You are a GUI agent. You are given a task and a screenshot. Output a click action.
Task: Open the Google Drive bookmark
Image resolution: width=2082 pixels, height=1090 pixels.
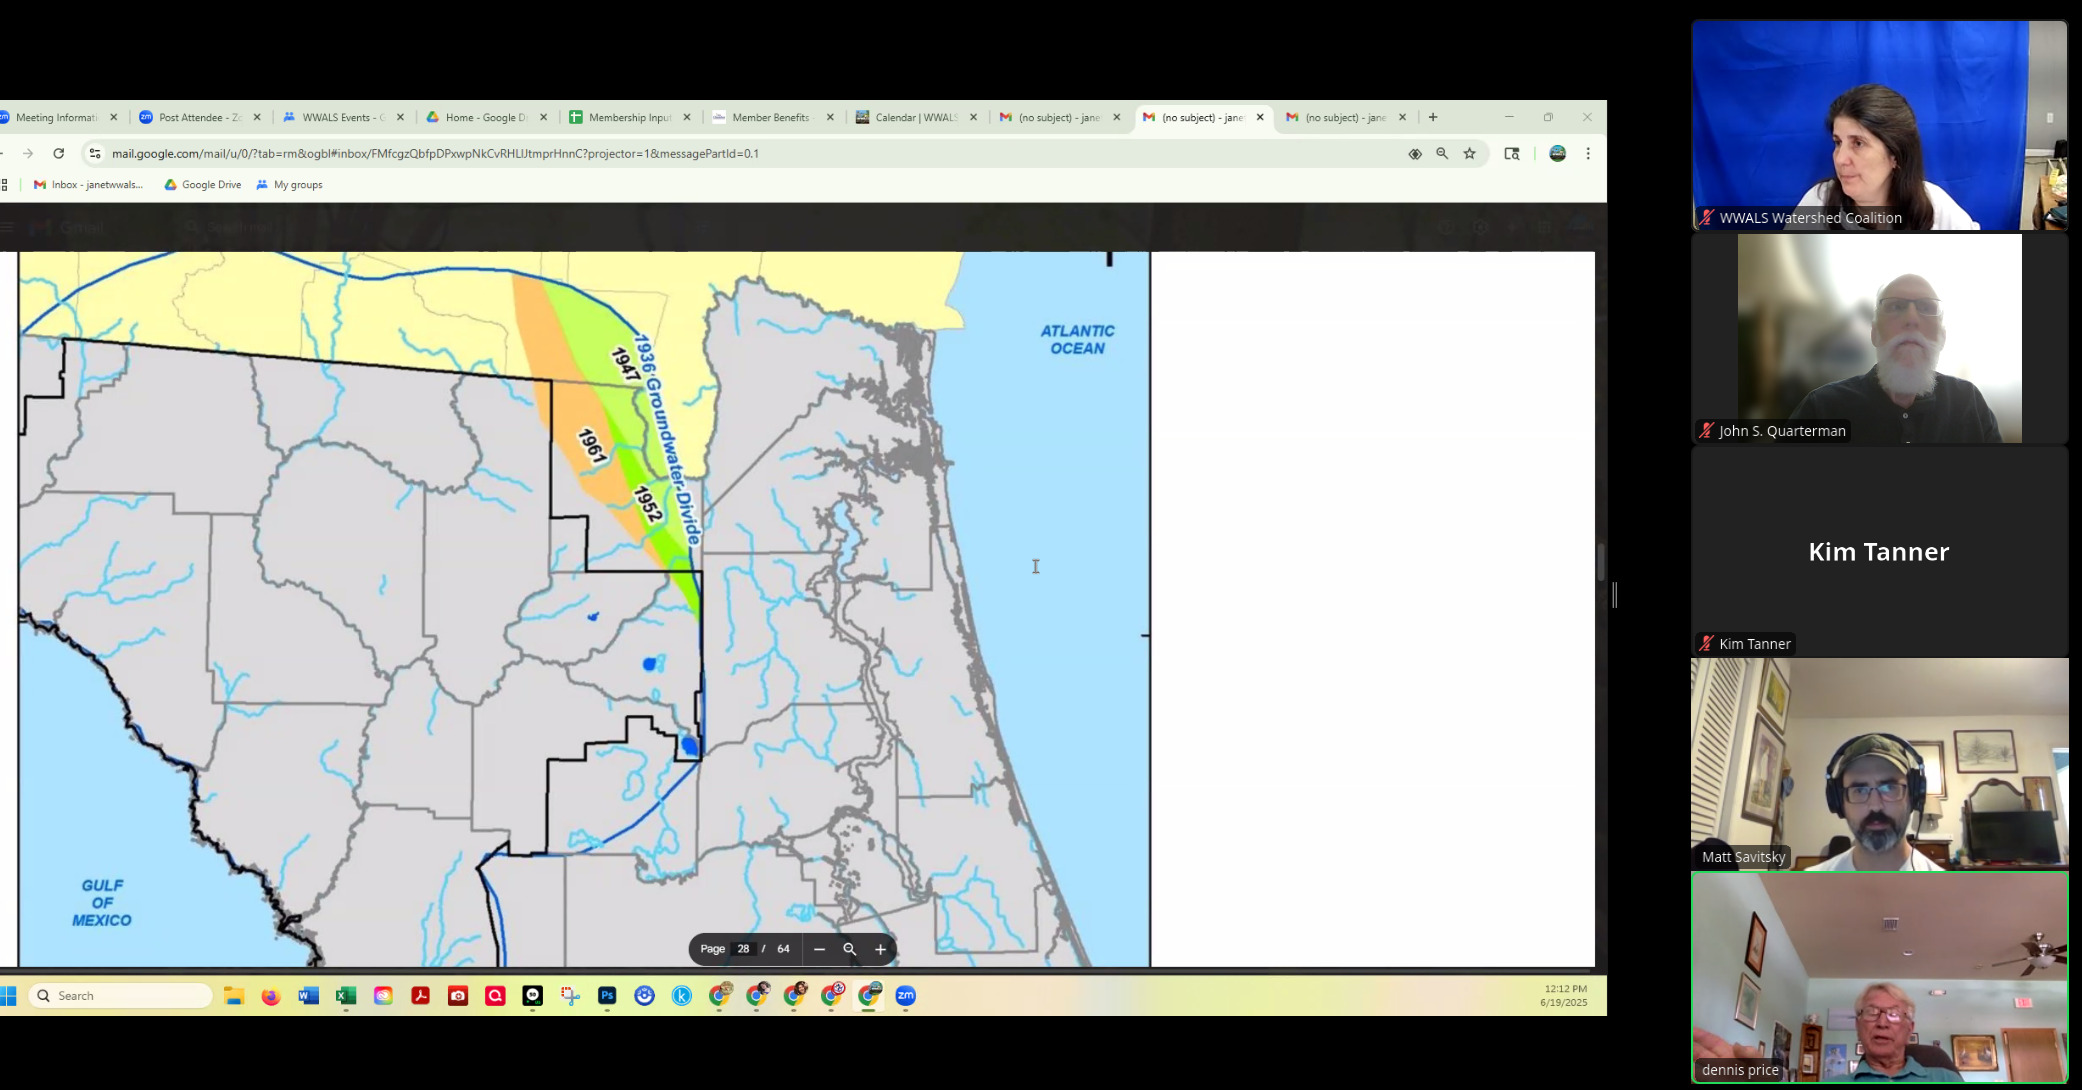pos(203,184)
